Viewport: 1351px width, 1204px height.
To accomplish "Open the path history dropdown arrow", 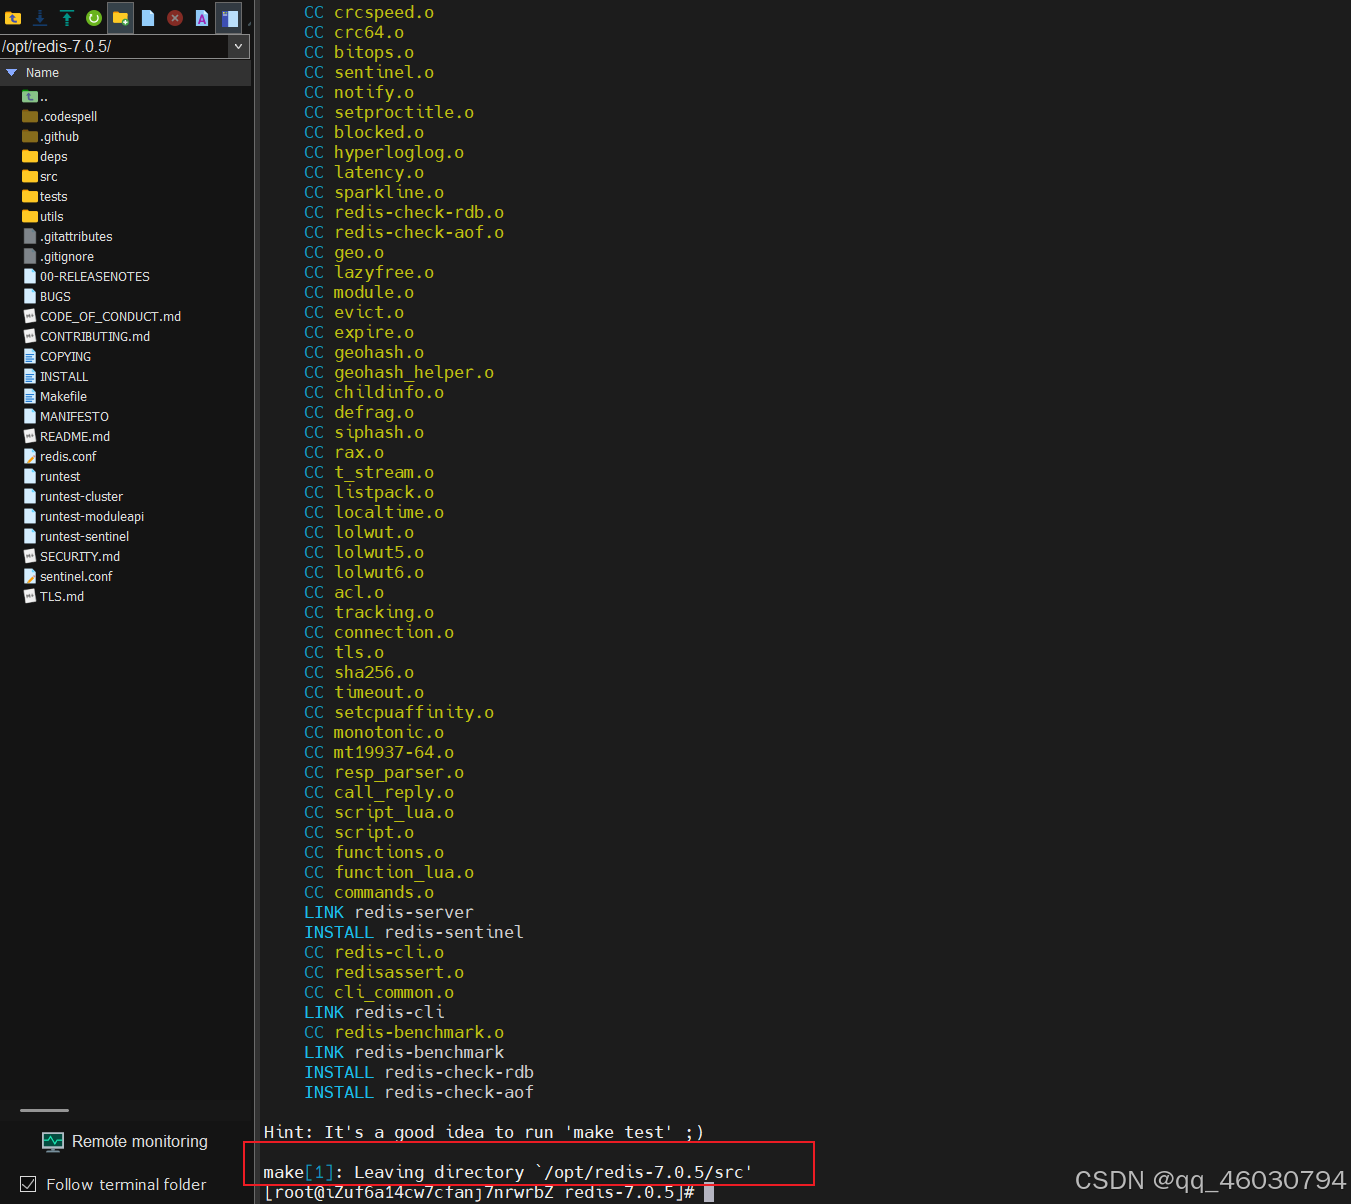I will coord(238,46).
